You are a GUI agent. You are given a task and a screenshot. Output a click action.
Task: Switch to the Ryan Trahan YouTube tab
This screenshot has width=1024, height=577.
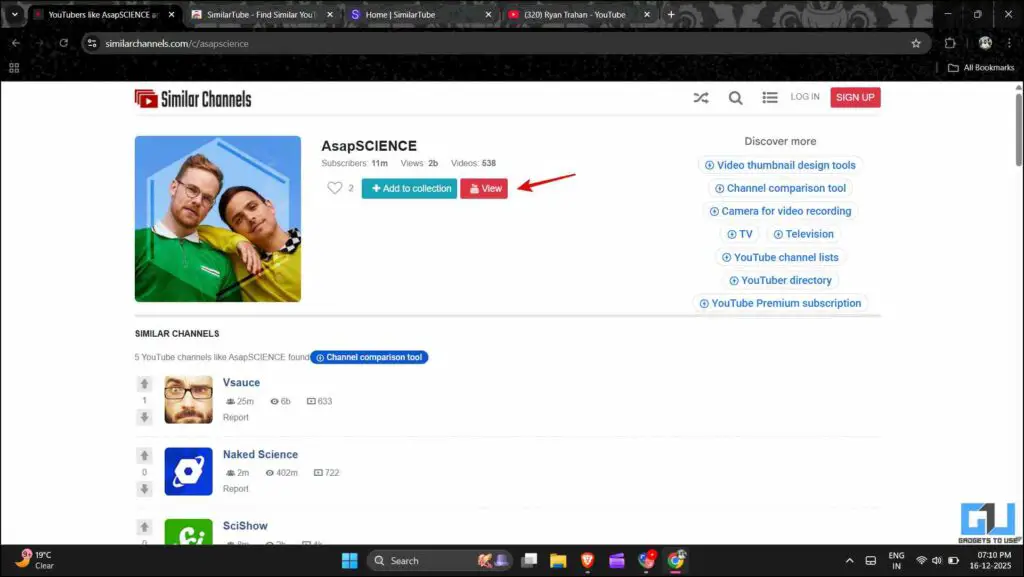point(573,15)
